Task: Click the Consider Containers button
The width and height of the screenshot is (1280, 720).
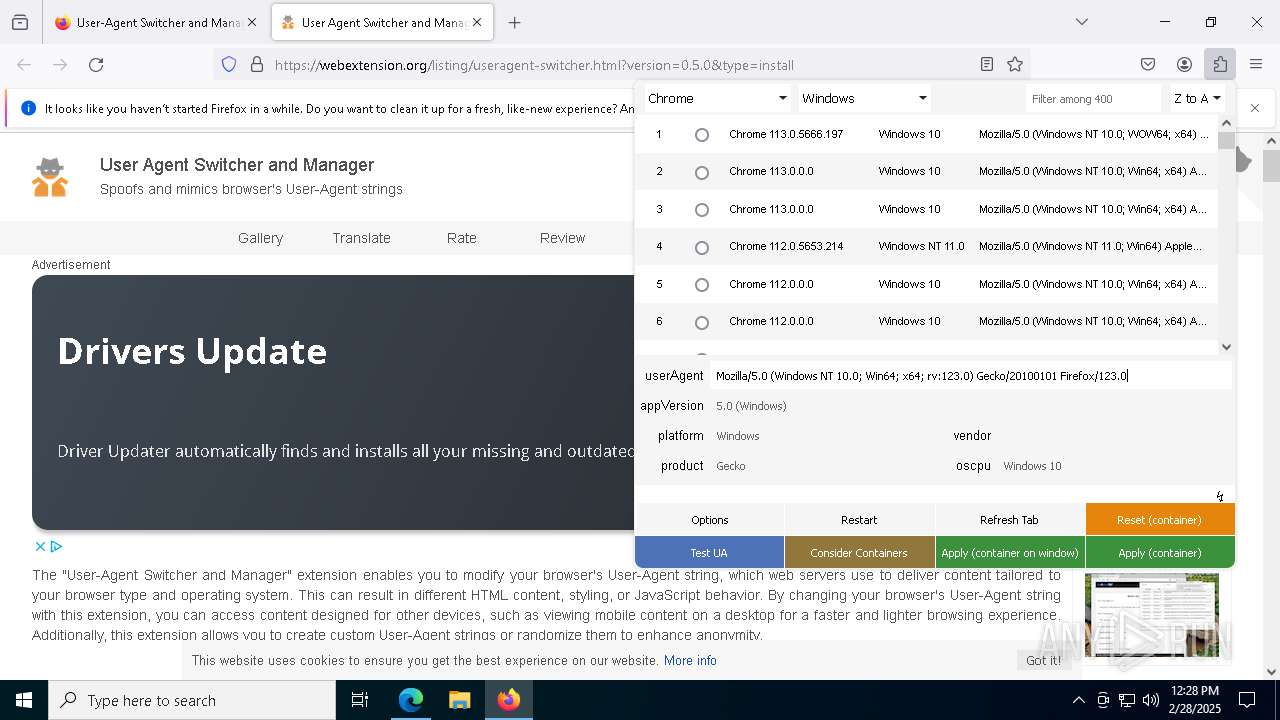Action: point(859,552)
